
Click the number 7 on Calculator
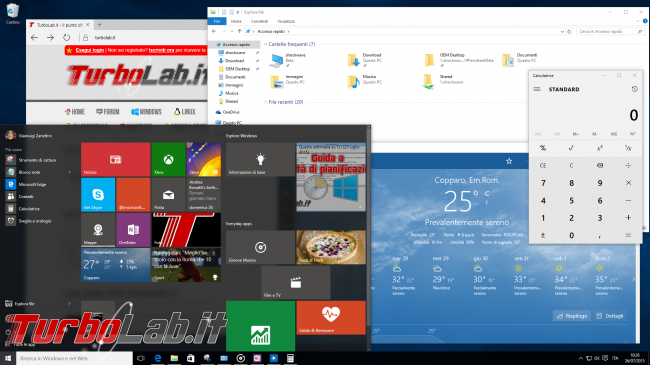click(543, 183)
